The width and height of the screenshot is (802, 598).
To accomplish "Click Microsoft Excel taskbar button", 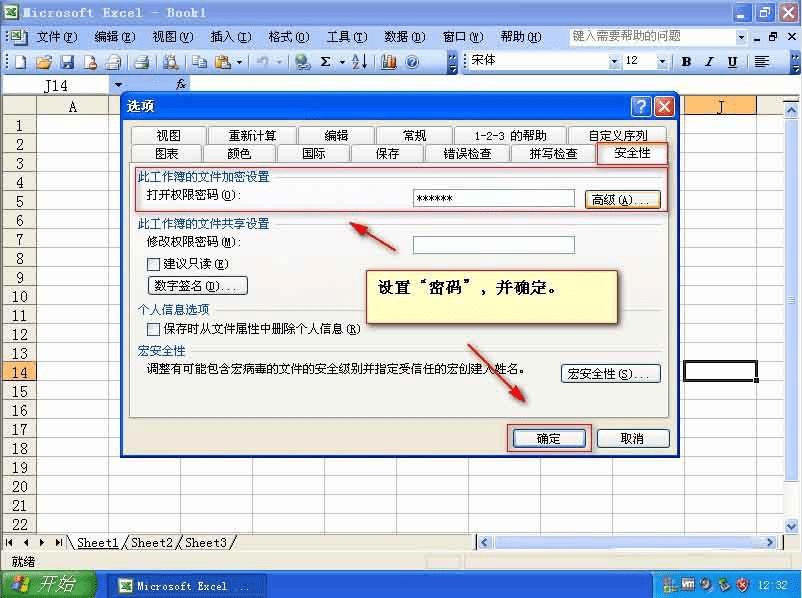I will click(186, 586).
